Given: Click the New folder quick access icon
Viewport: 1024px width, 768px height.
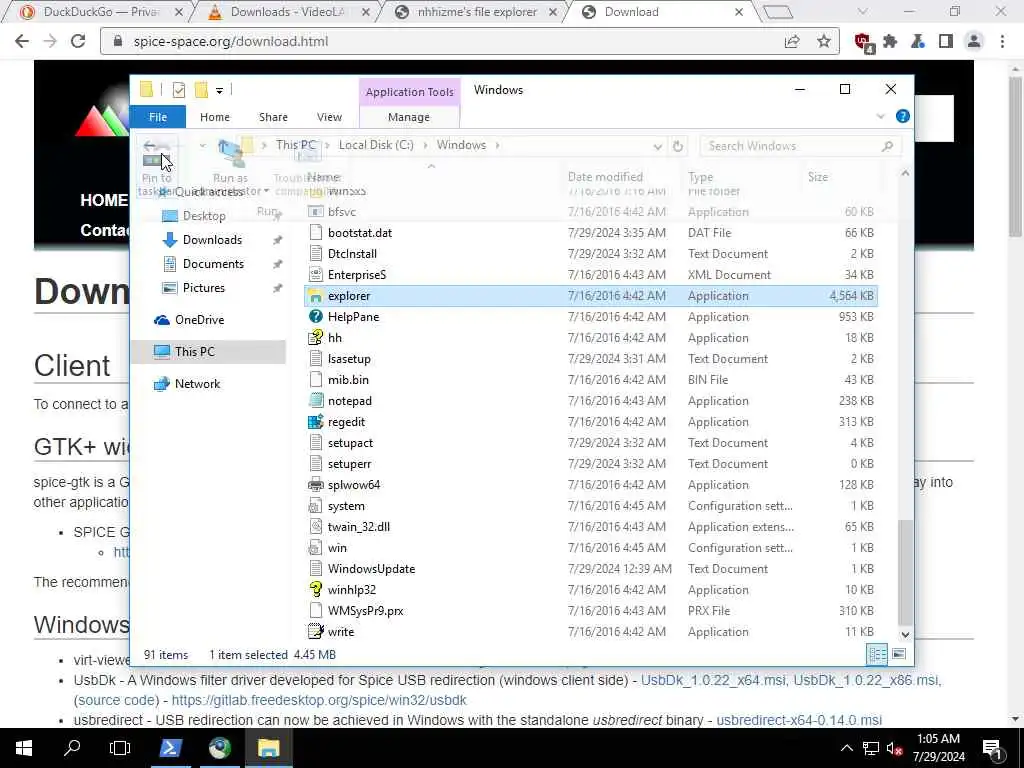Looking at the screenshot, I should pos(201,89).
